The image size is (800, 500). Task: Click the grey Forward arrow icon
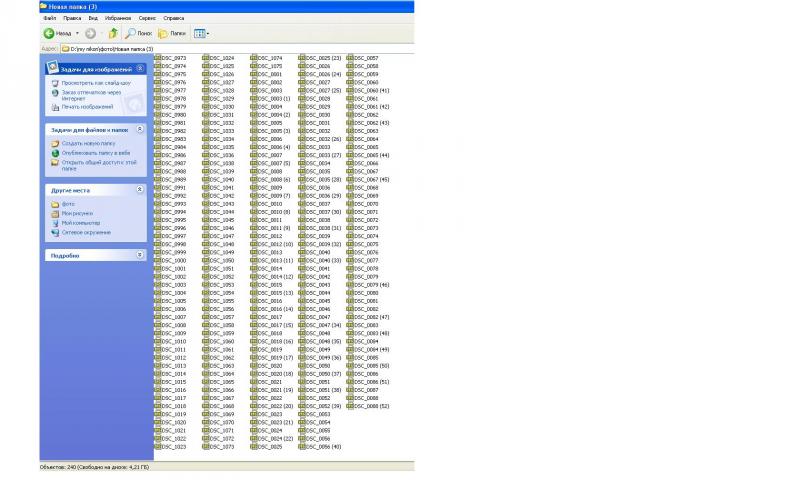tap(90, 33)
